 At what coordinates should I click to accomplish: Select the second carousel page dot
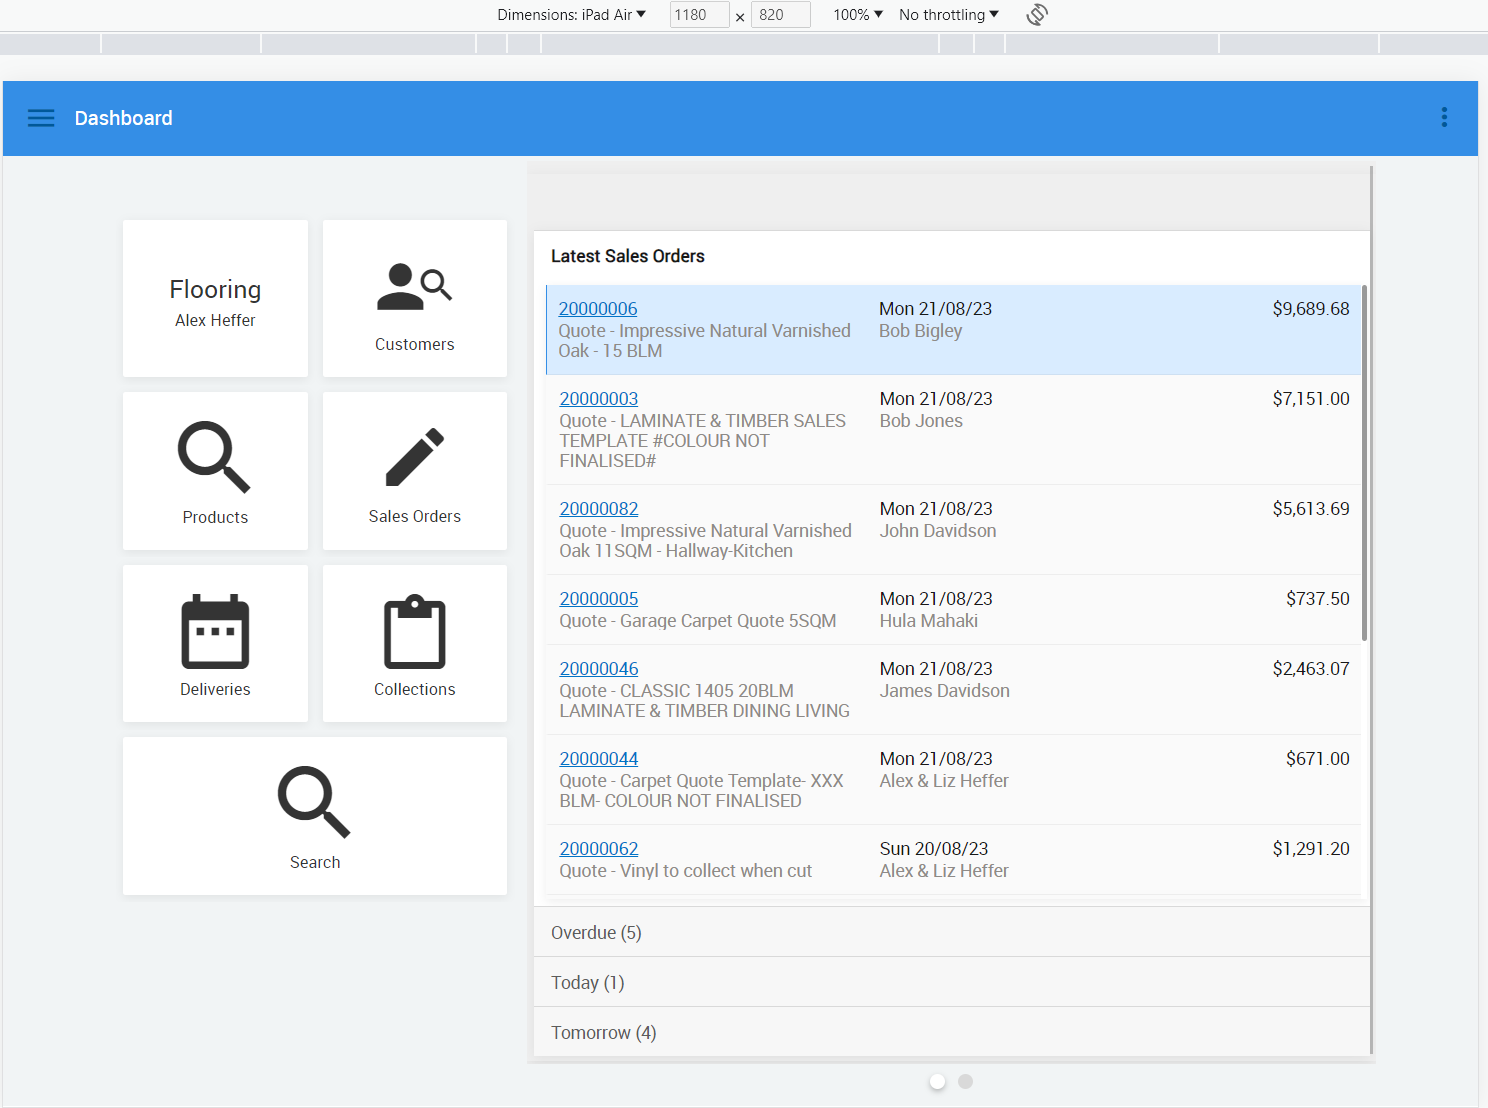tap(964, 1081)
